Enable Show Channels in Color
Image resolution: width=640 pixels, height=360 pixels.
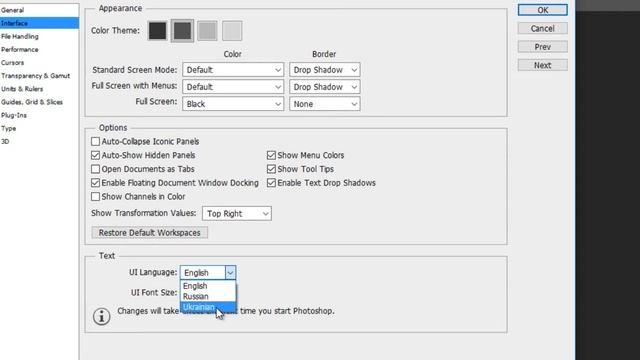point(96,197)
